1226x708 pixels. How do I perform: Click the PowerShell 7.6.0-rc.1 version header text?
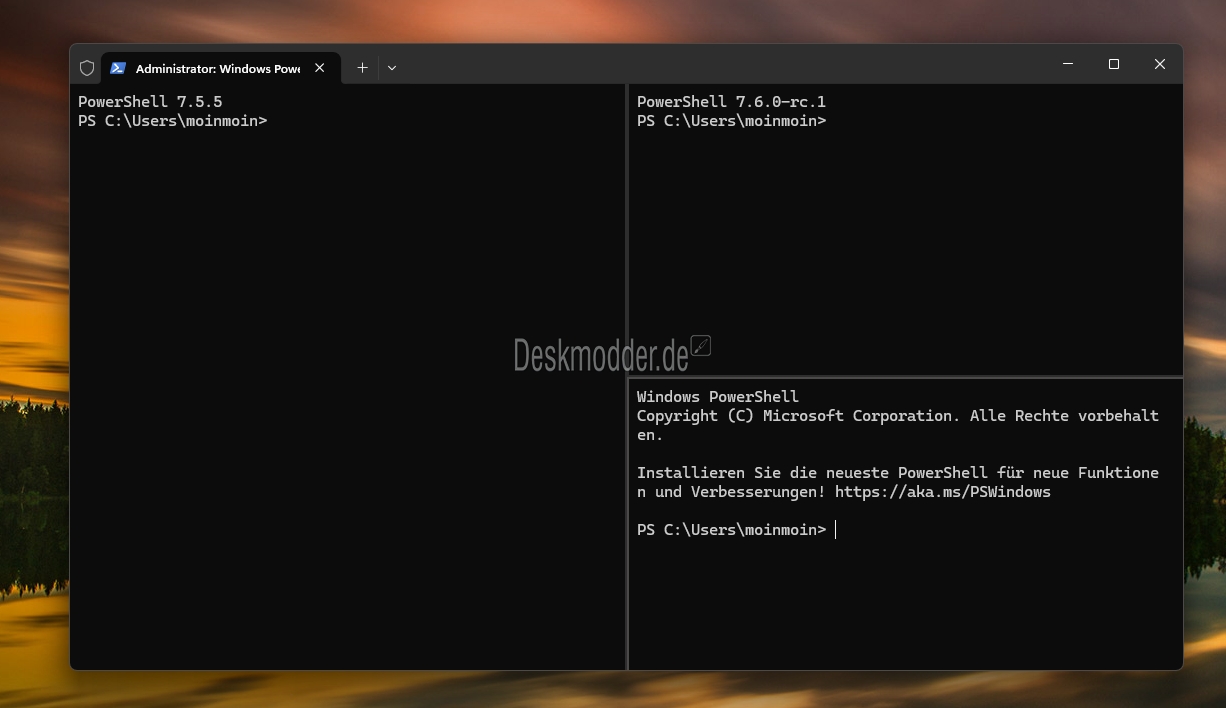731,102
